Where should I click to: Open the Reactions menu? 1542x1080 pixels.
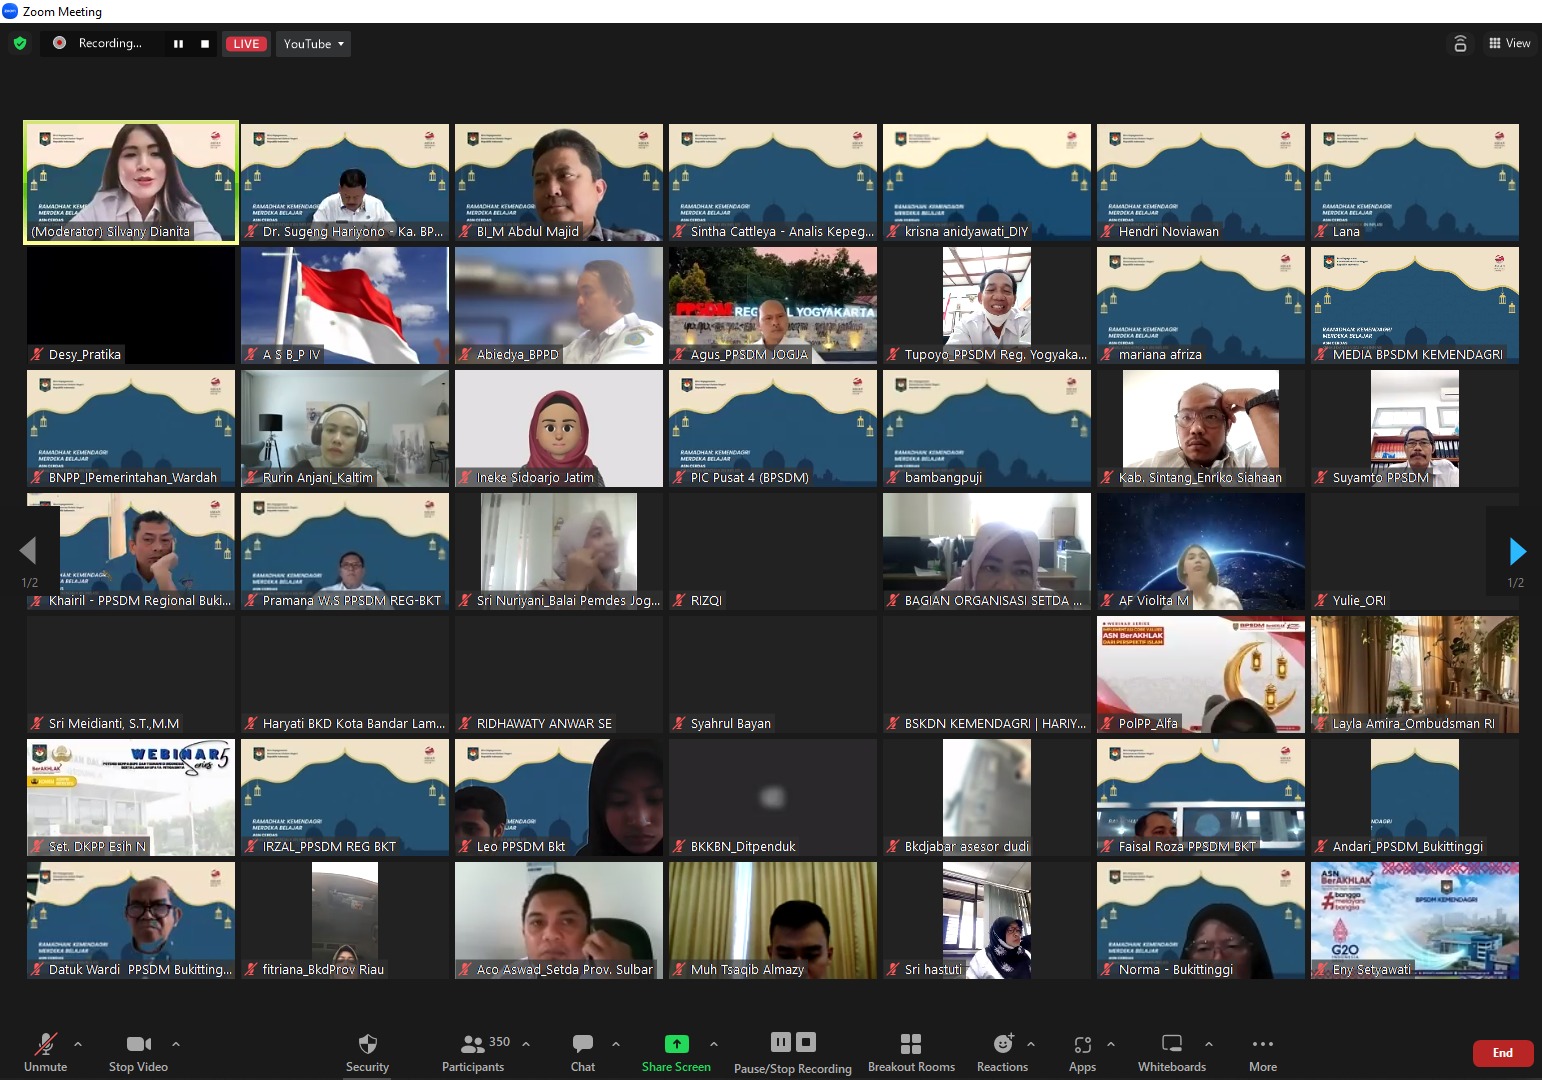pos(1002,1052)
